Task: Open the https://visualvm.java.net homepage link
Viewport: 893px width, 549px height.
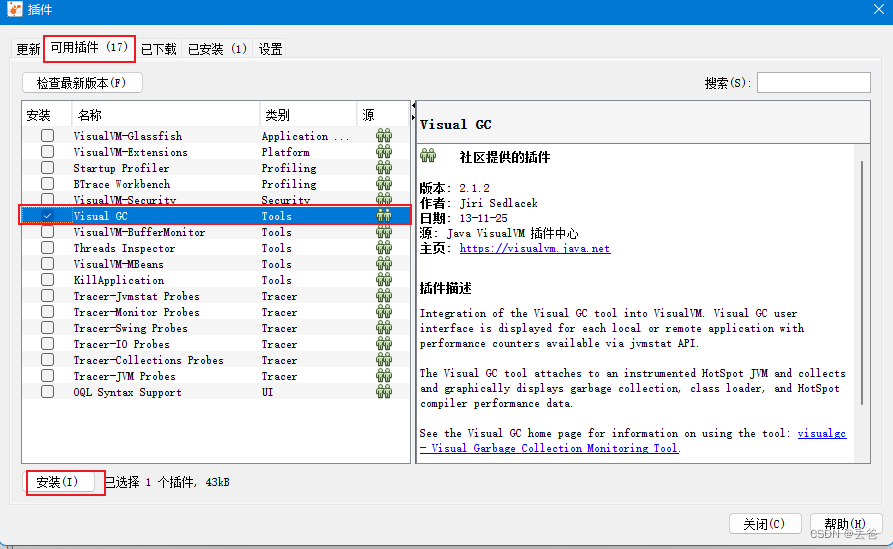Action: click(535, 248)
